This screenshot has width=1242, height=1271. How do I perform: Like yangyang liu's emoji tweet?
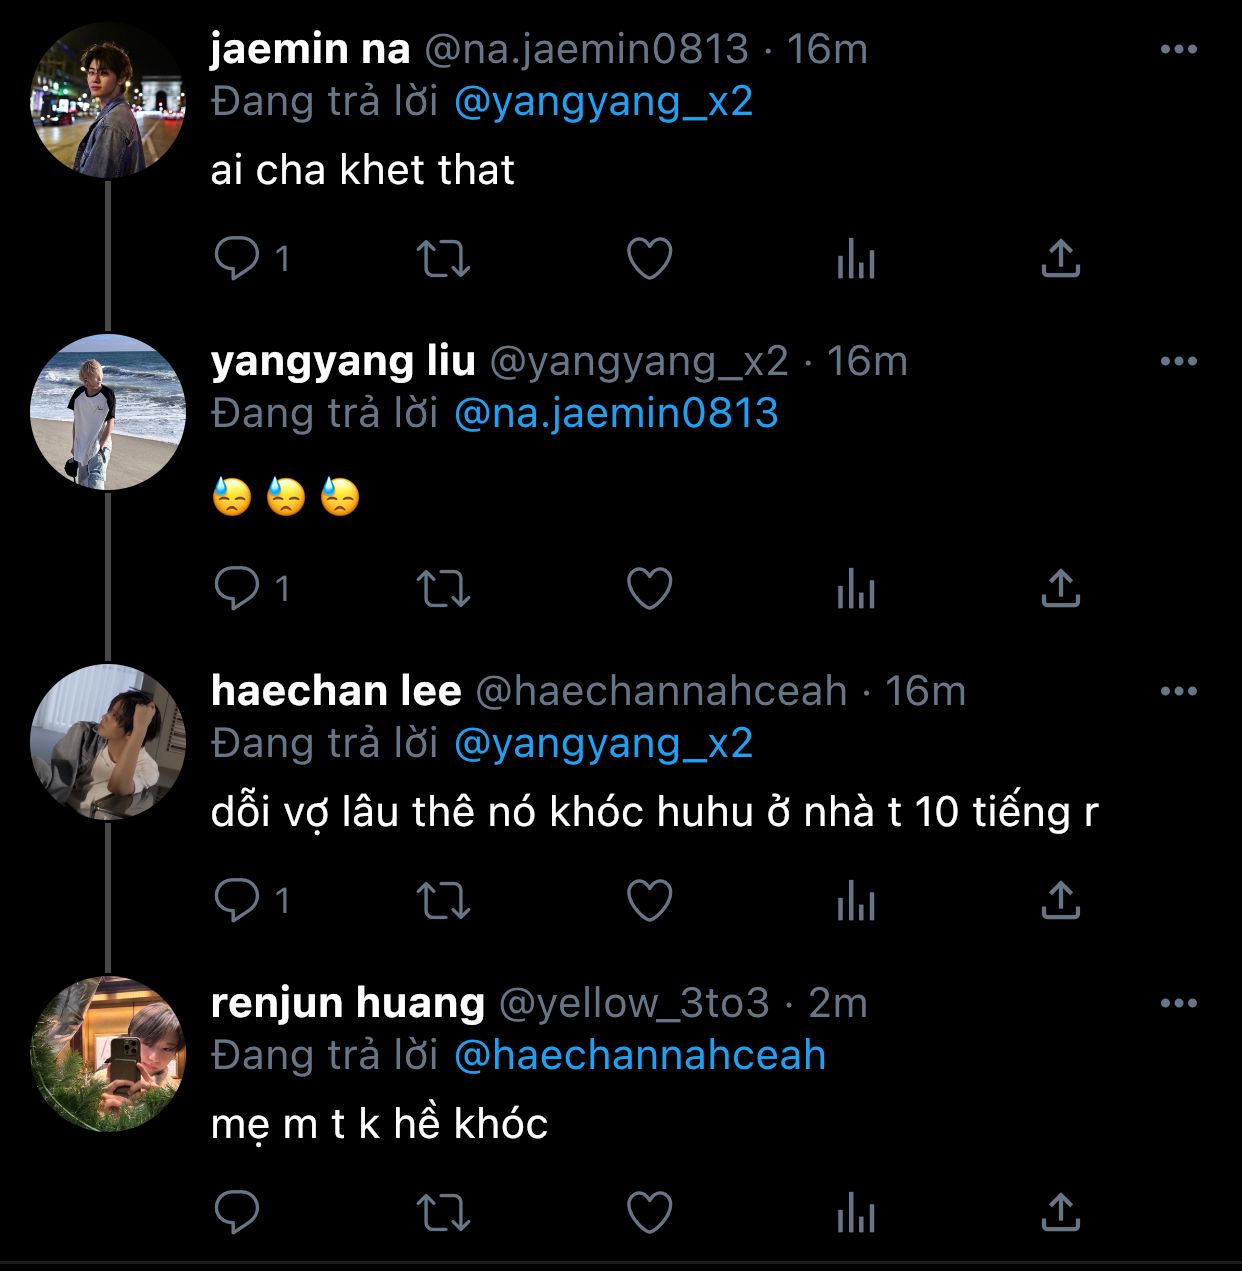(649, 588)
